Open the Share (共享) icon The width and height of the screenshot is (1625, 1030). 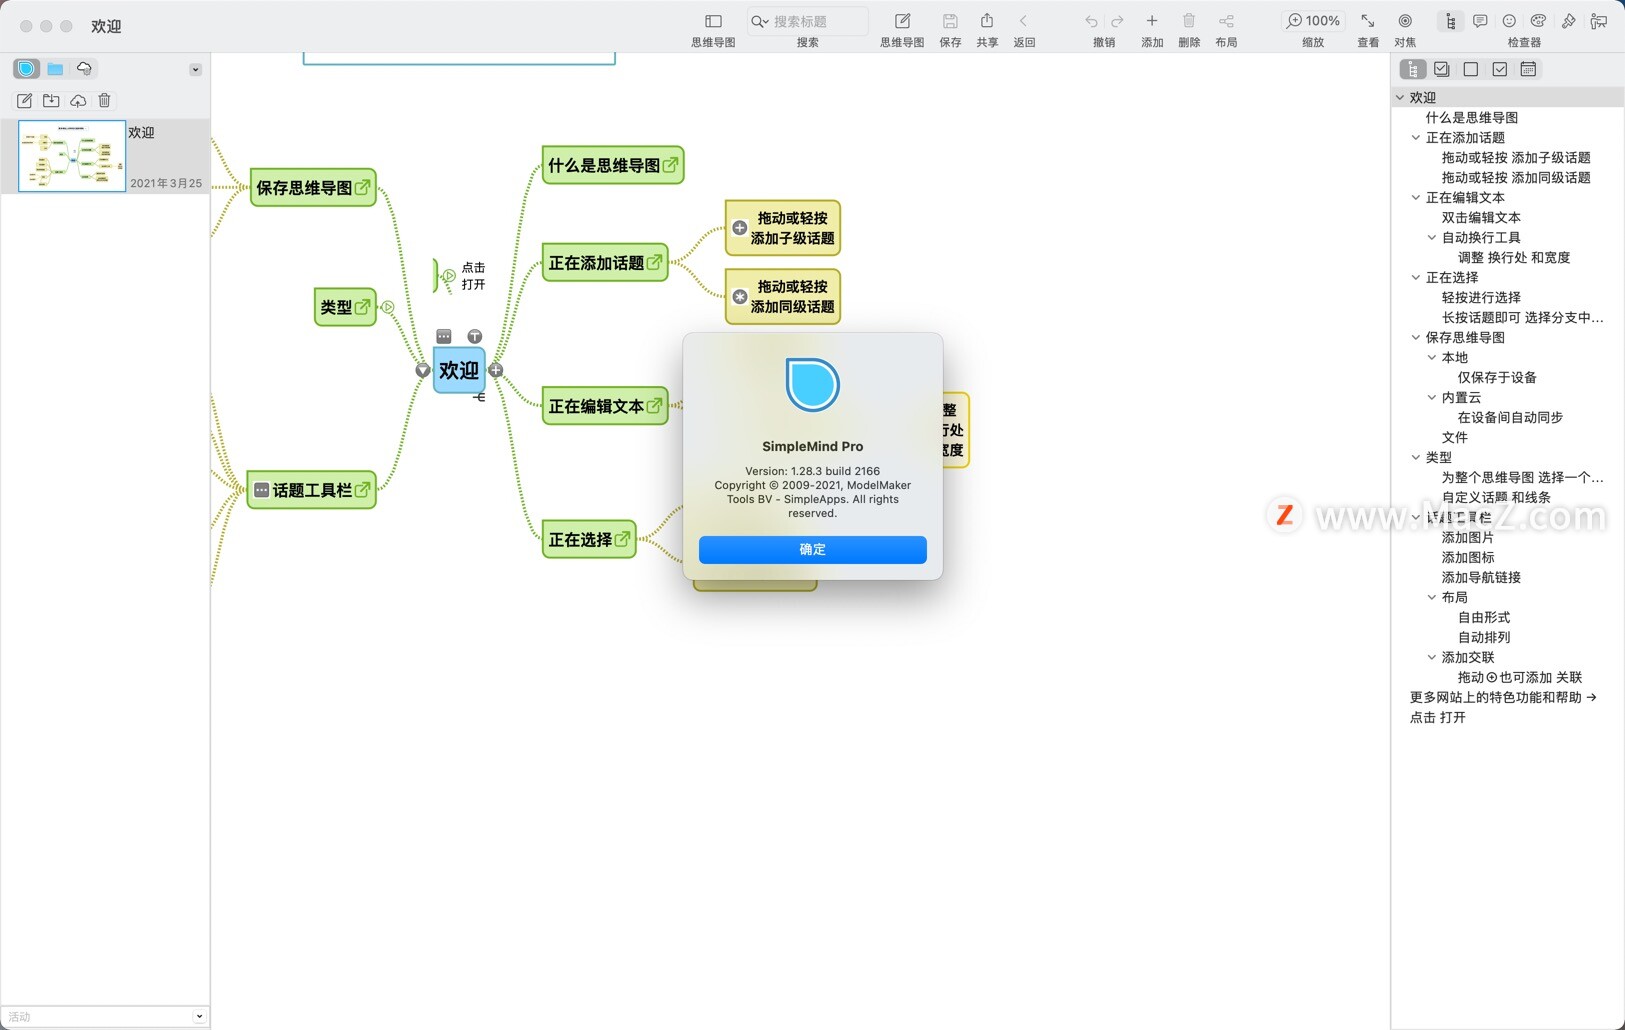pyautogui.click(x=987, y=21)
